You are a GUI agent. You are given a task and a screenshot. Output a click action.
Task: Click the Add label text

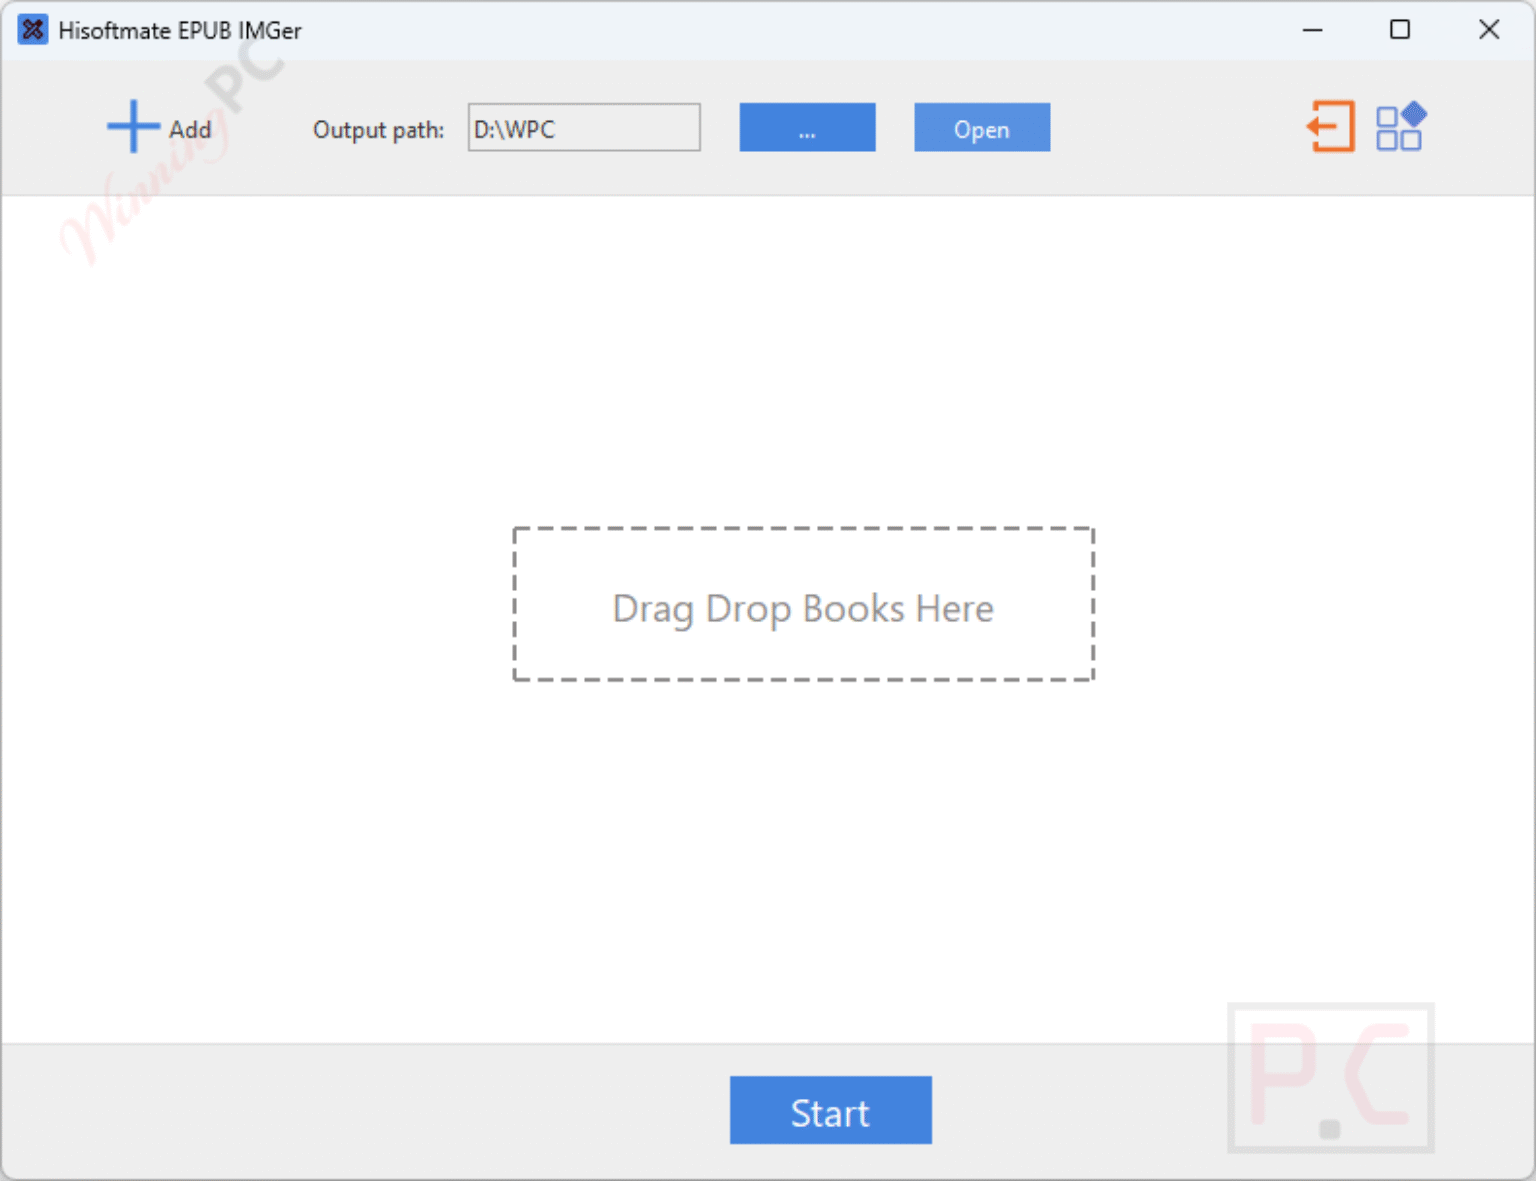click(190, 130)
